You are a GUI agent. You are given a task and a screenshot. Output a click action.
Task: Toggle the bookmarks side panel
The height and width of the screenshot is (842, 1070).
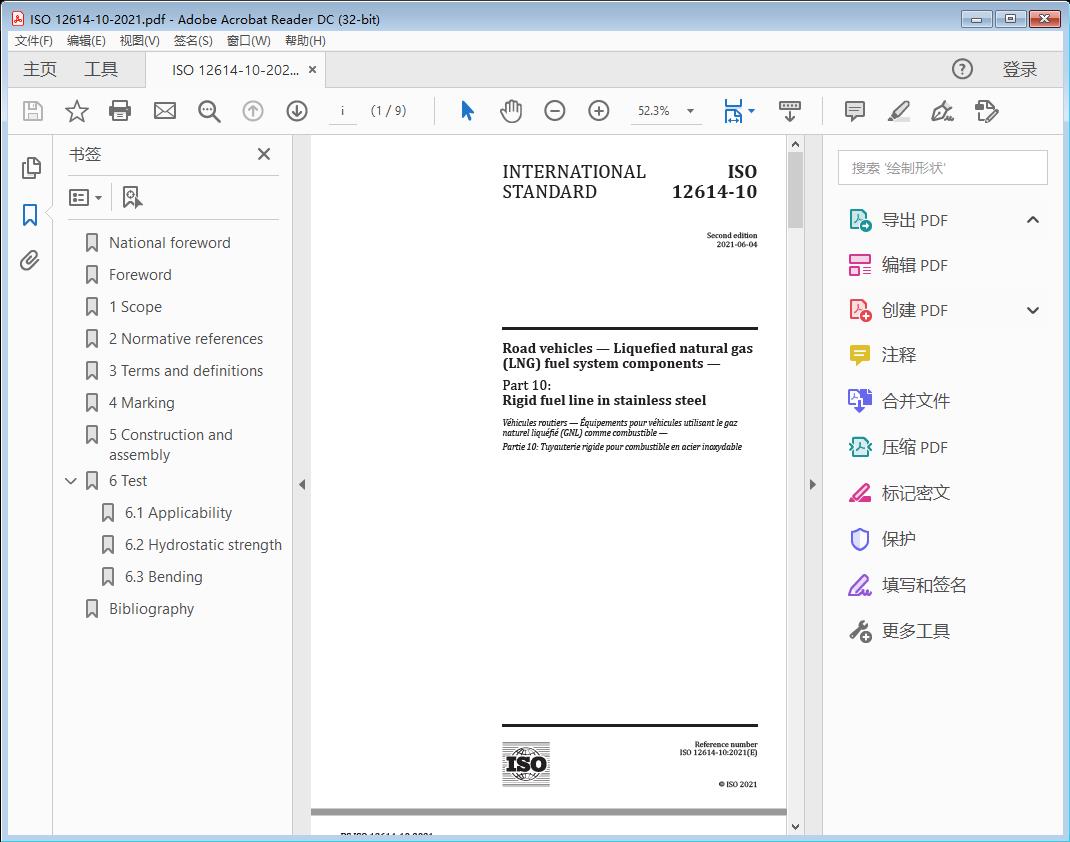pyautogui.click(x=30, y=215)
